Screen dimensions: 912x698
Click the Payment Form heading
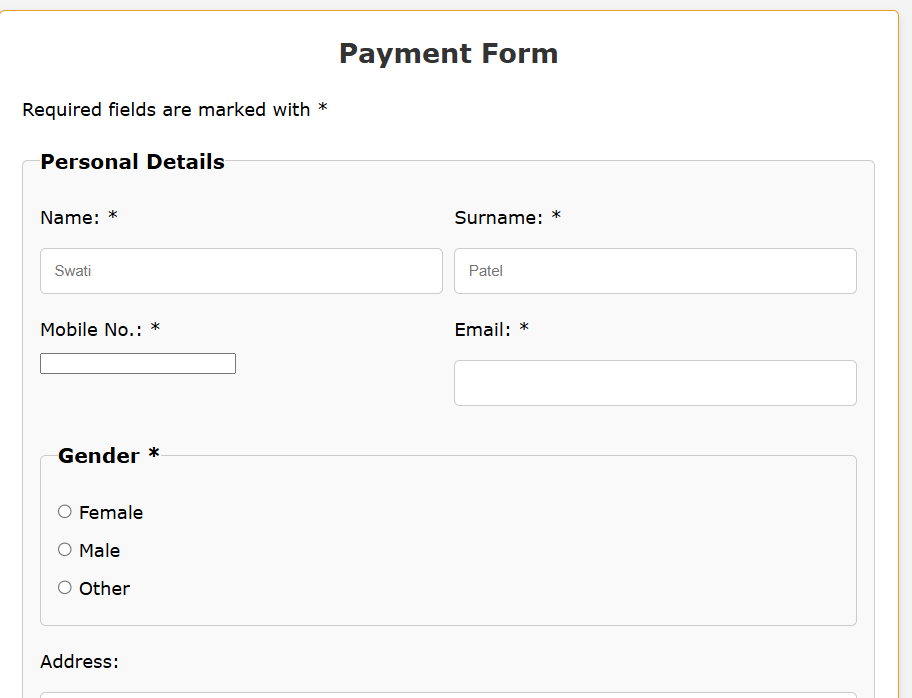[x=448, y=54]
